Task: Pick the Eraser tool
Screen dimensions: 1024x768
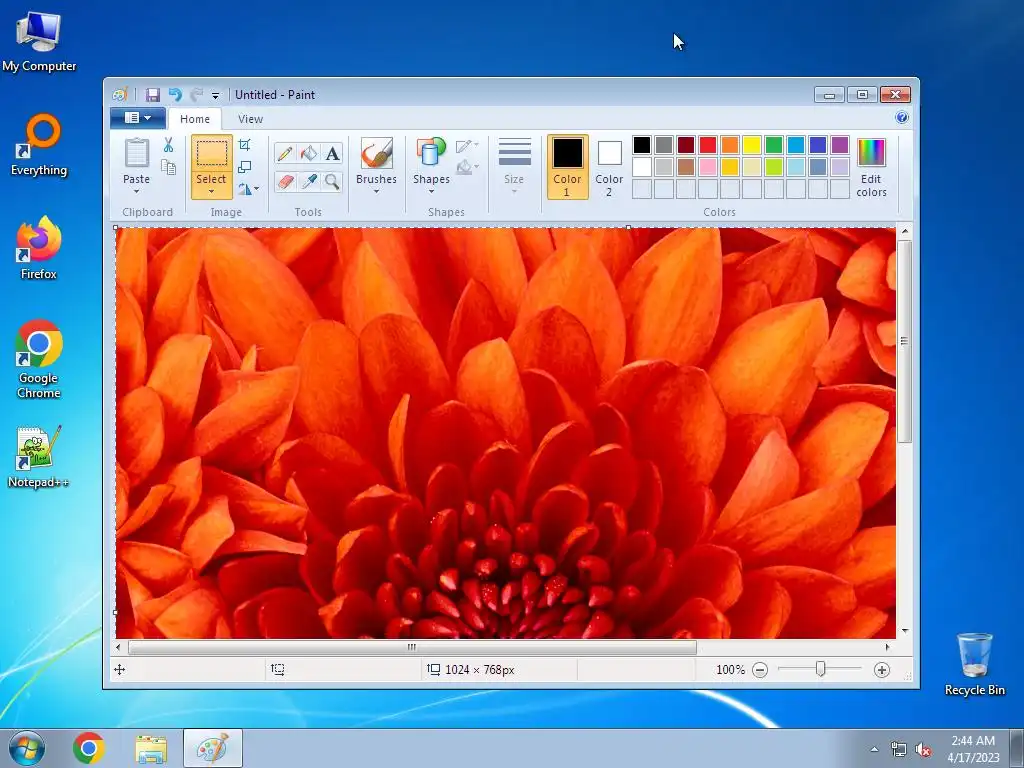Action: [285, 181]
